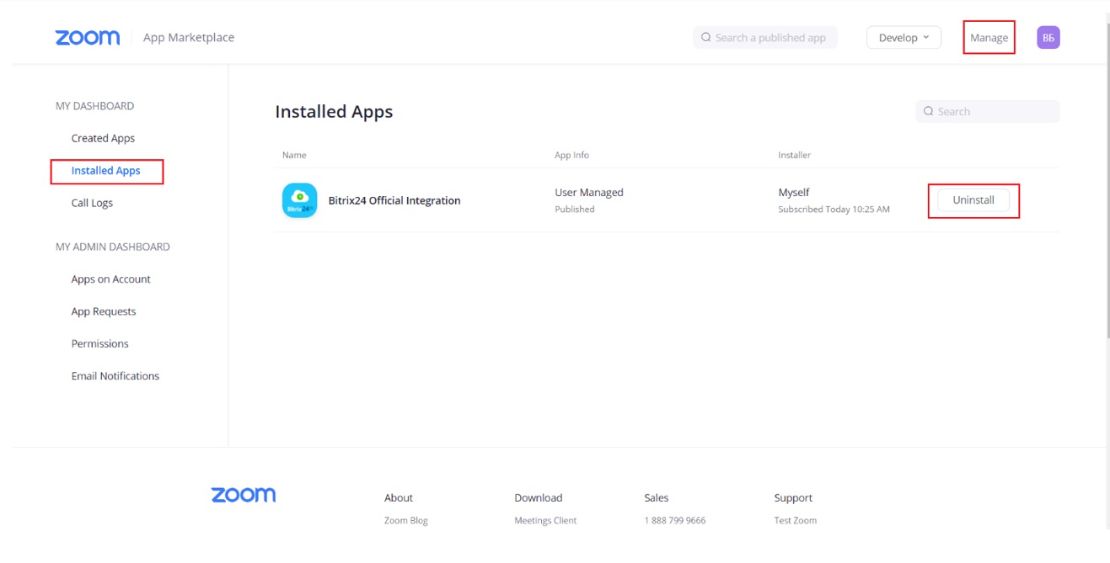Go to Apps on Account
The image size is (1110, 563).
pos(110,279)
